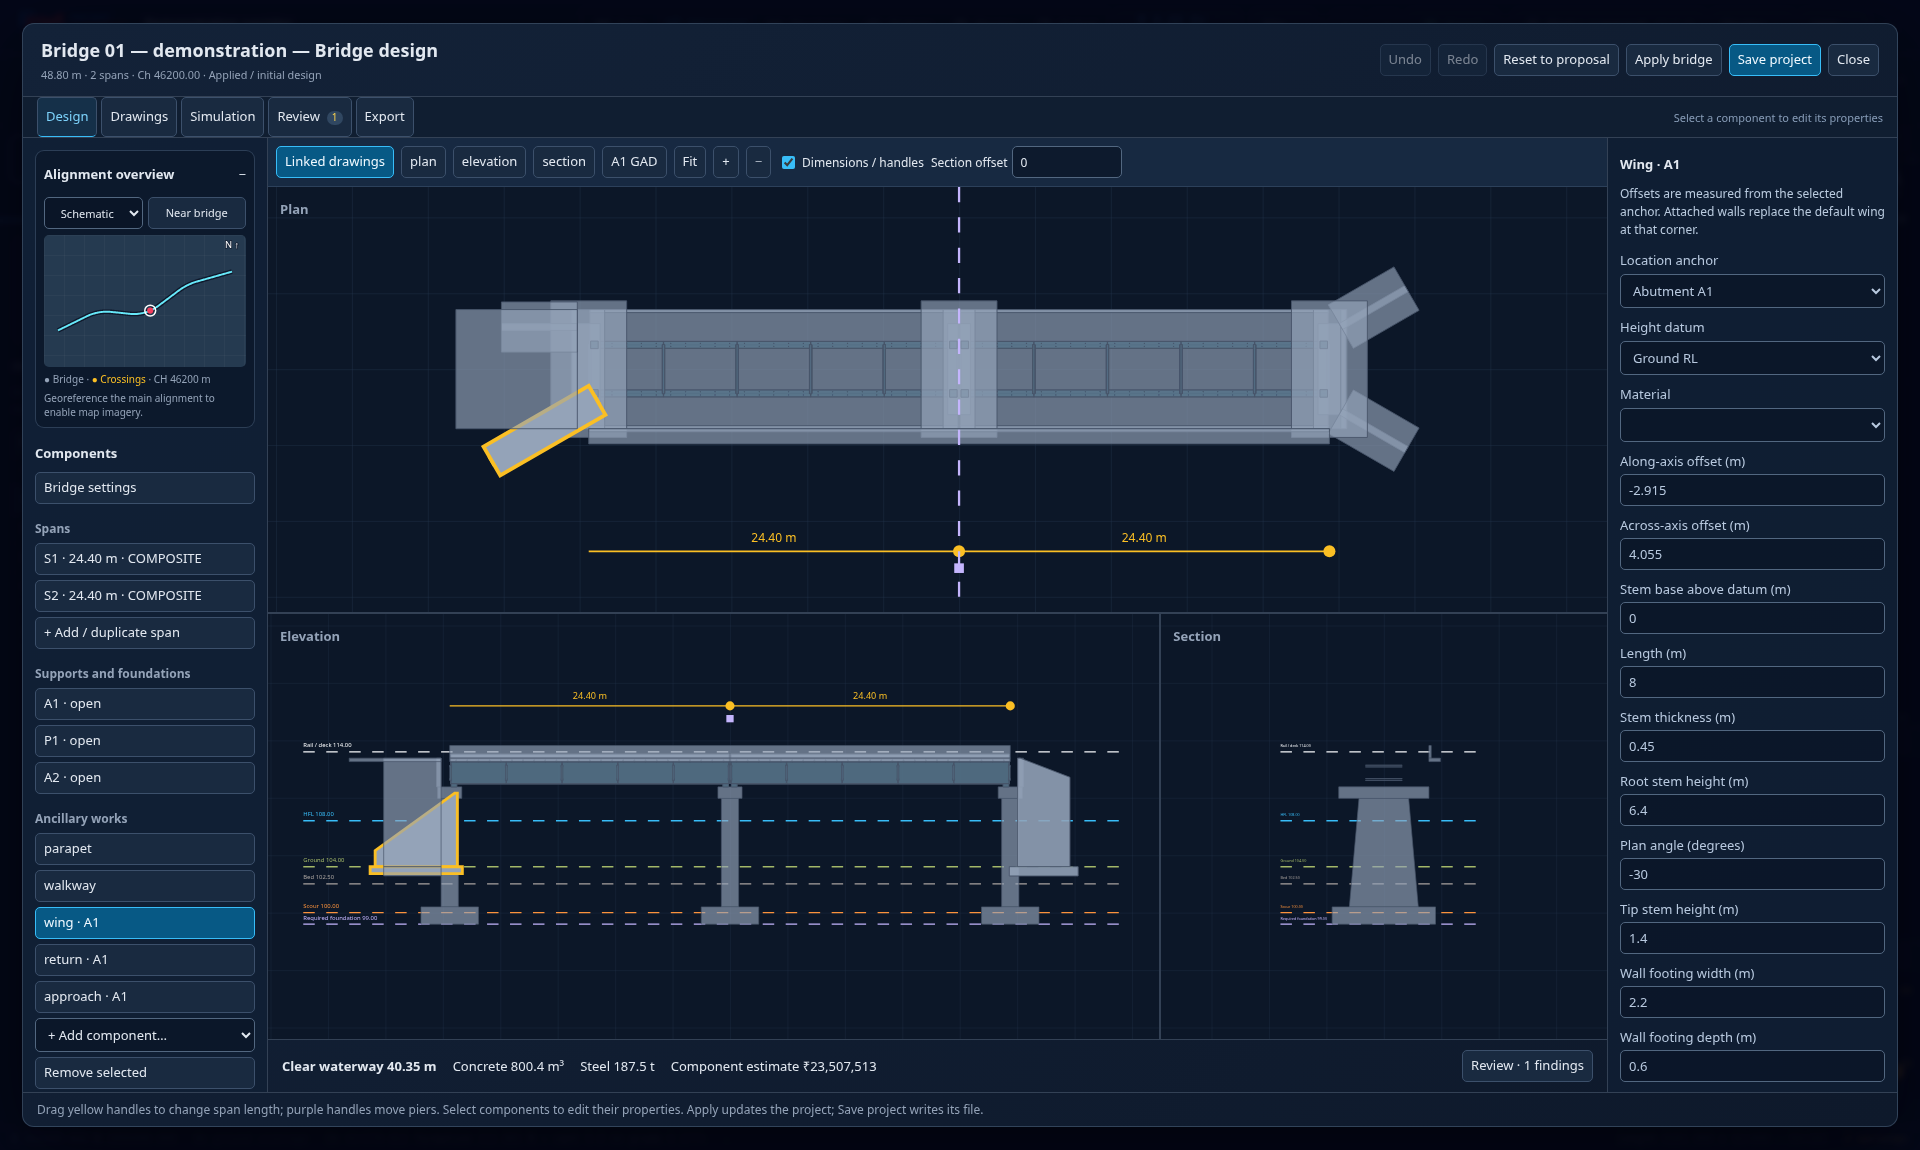Zoom out with the minus button

pyautogui.click(x=758, y=162)
